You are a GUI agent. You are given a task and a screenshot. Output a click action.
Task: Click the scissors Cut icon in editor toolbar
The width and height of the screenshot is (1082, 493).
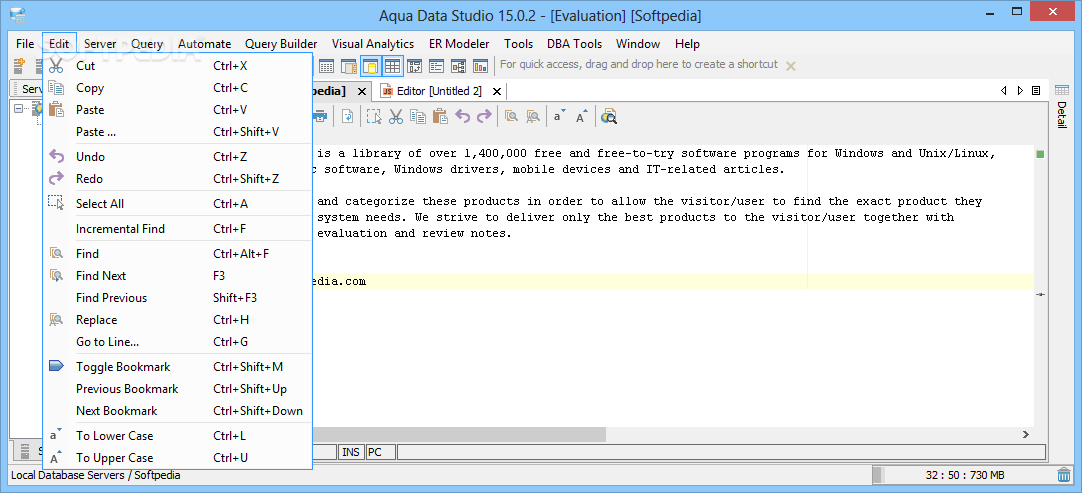[x=395, y=117]
